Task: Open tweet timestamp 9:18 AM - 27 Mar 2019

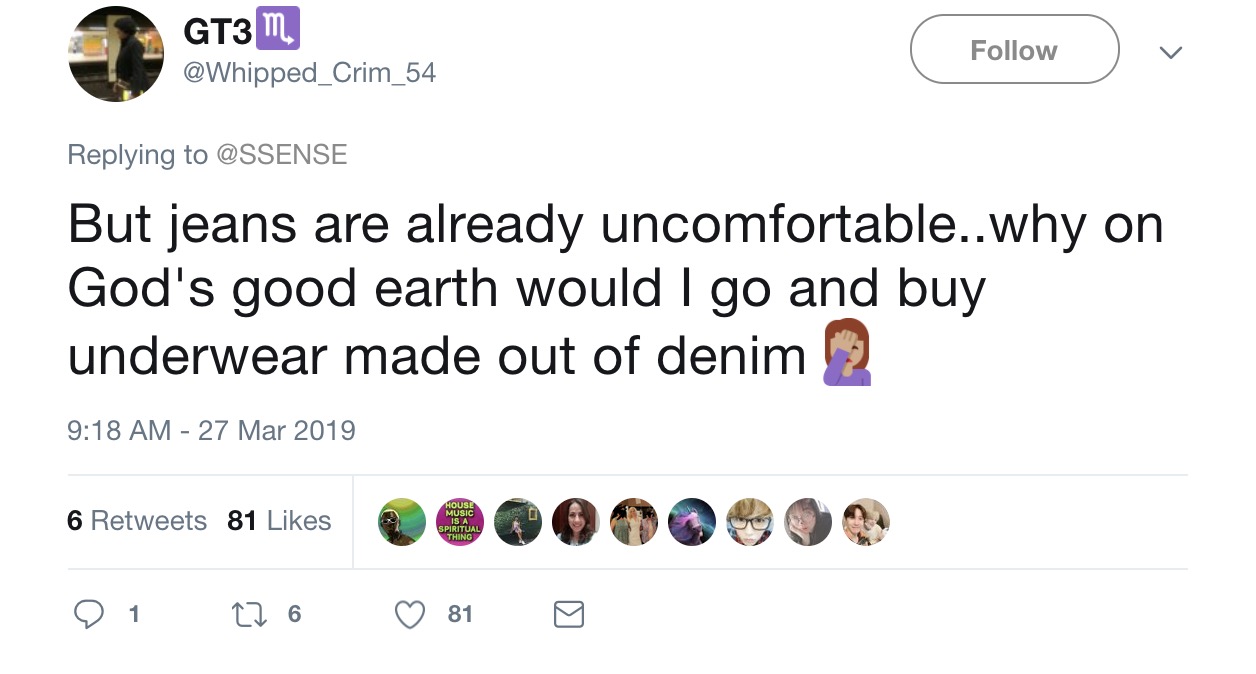Action: pyautogui.click(x=211, y=431)
